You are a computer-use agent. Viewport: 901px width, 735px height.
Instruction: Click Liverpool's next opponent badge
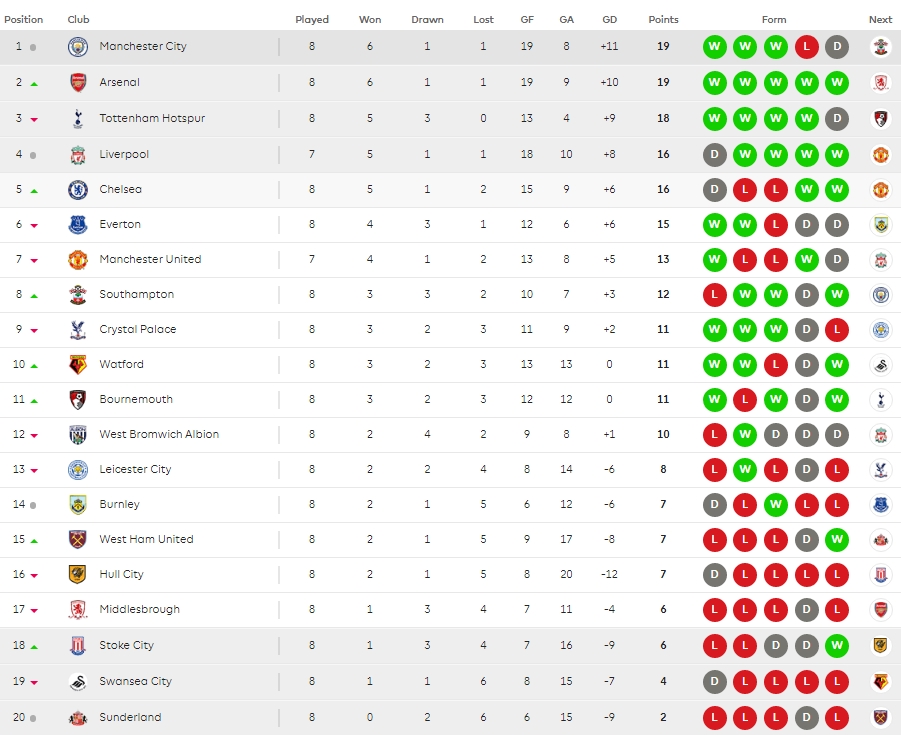click(880, 155)
